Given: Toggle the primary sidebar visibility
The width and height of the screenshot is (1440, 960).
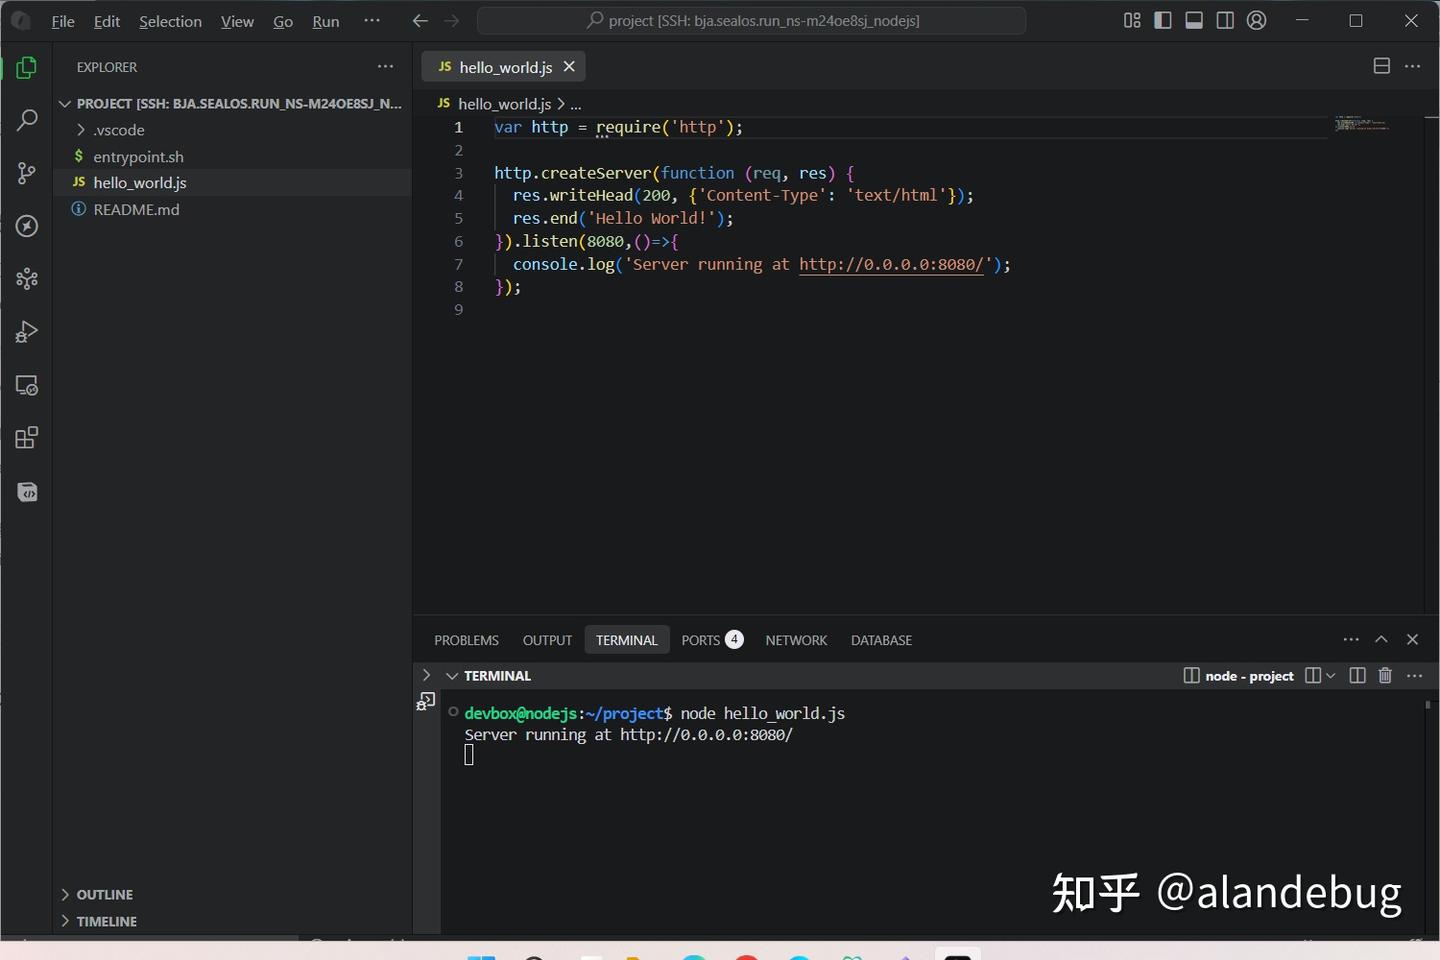Looking at the screenshot, I should 1163,20.
